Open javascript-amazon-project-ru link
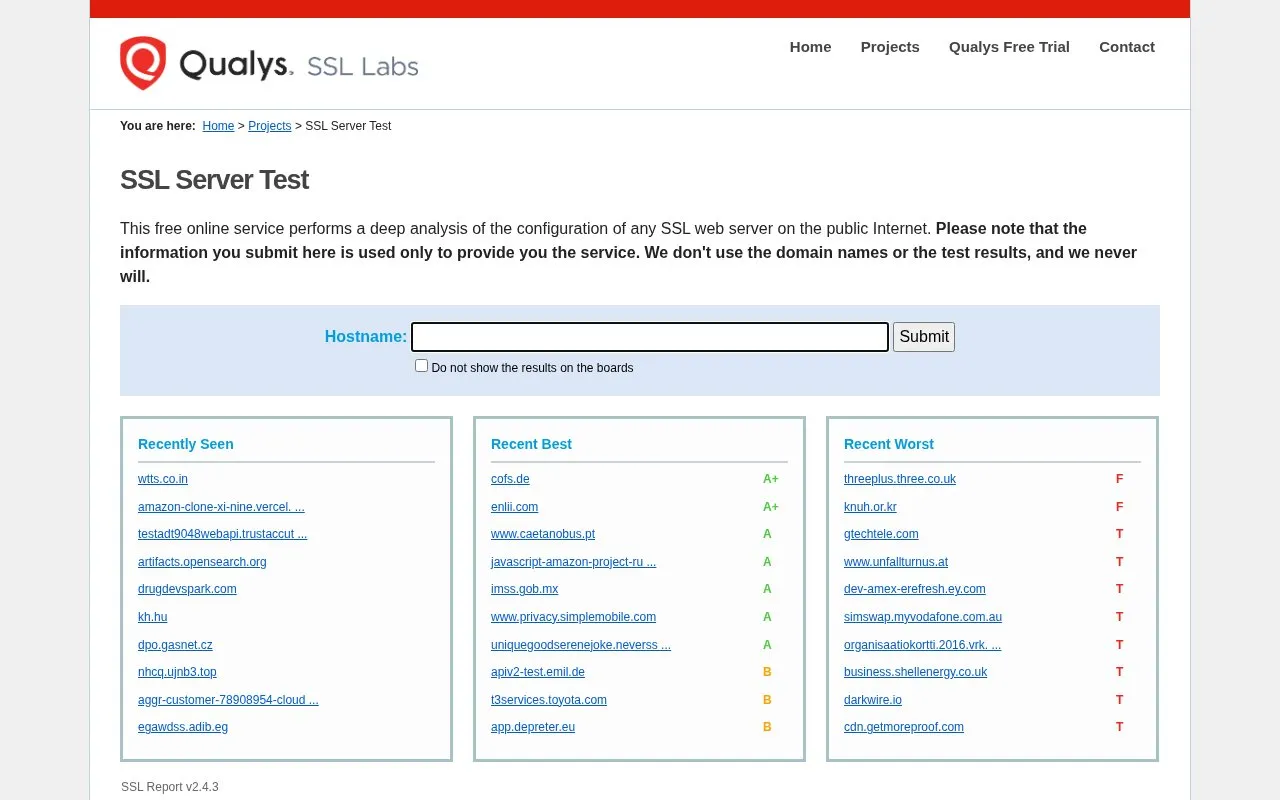The width and height of the screenshot is (1280, 800). (573, 562)
